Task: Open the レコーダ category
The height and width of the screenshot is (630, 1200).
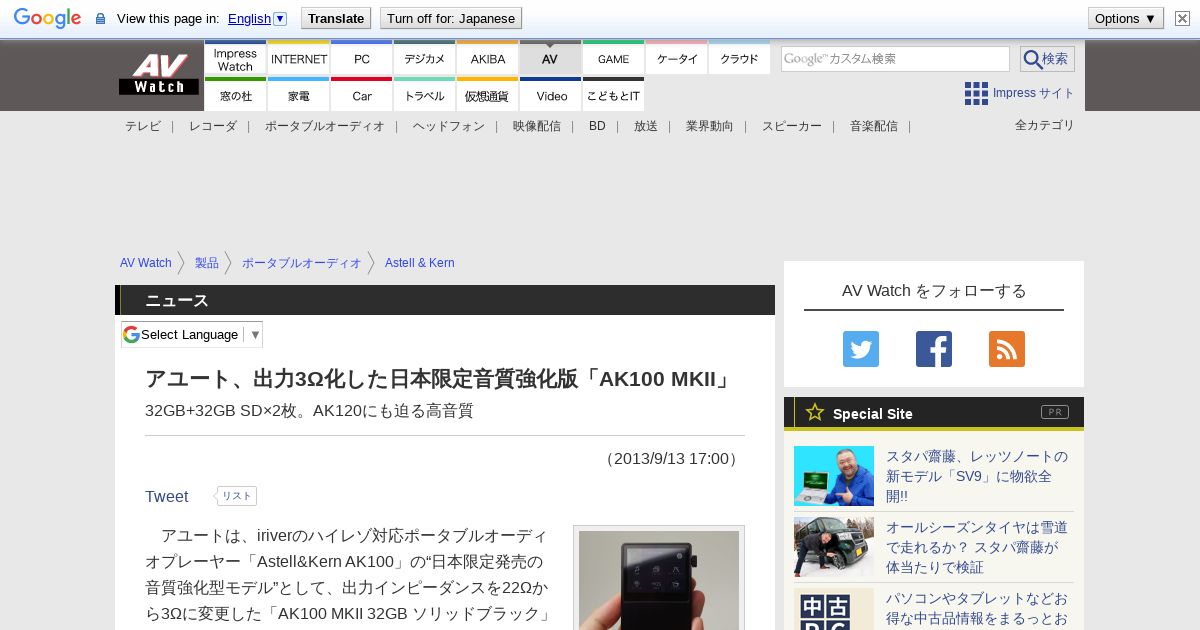Action: click(x=213, y=126)
